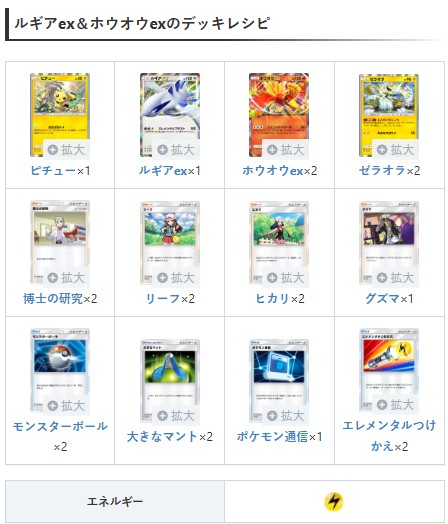Follow the ホウオウex text link

pos(273,170)
